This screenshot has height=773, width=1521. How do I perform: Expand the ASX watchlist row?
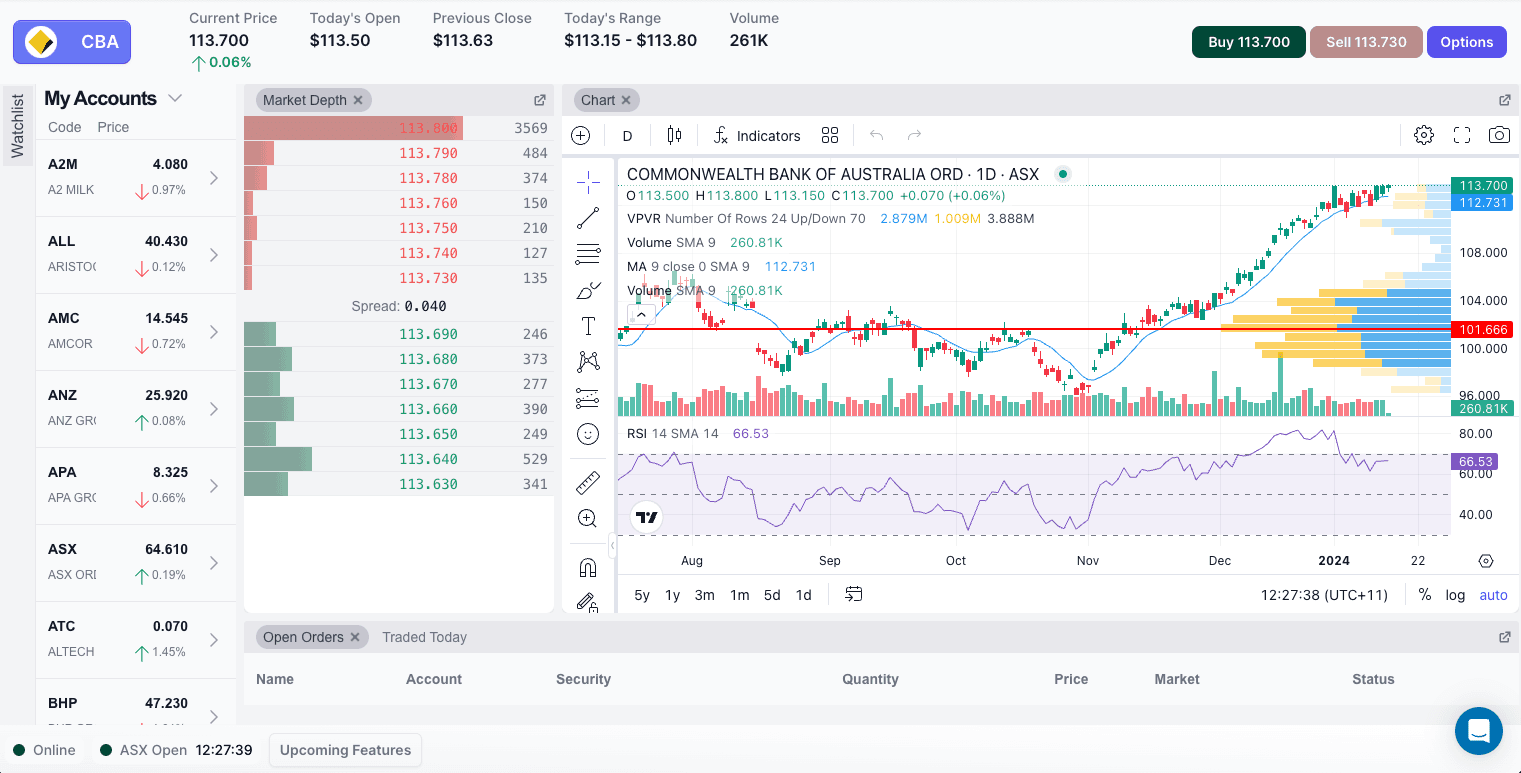click(x=214, y=563)
